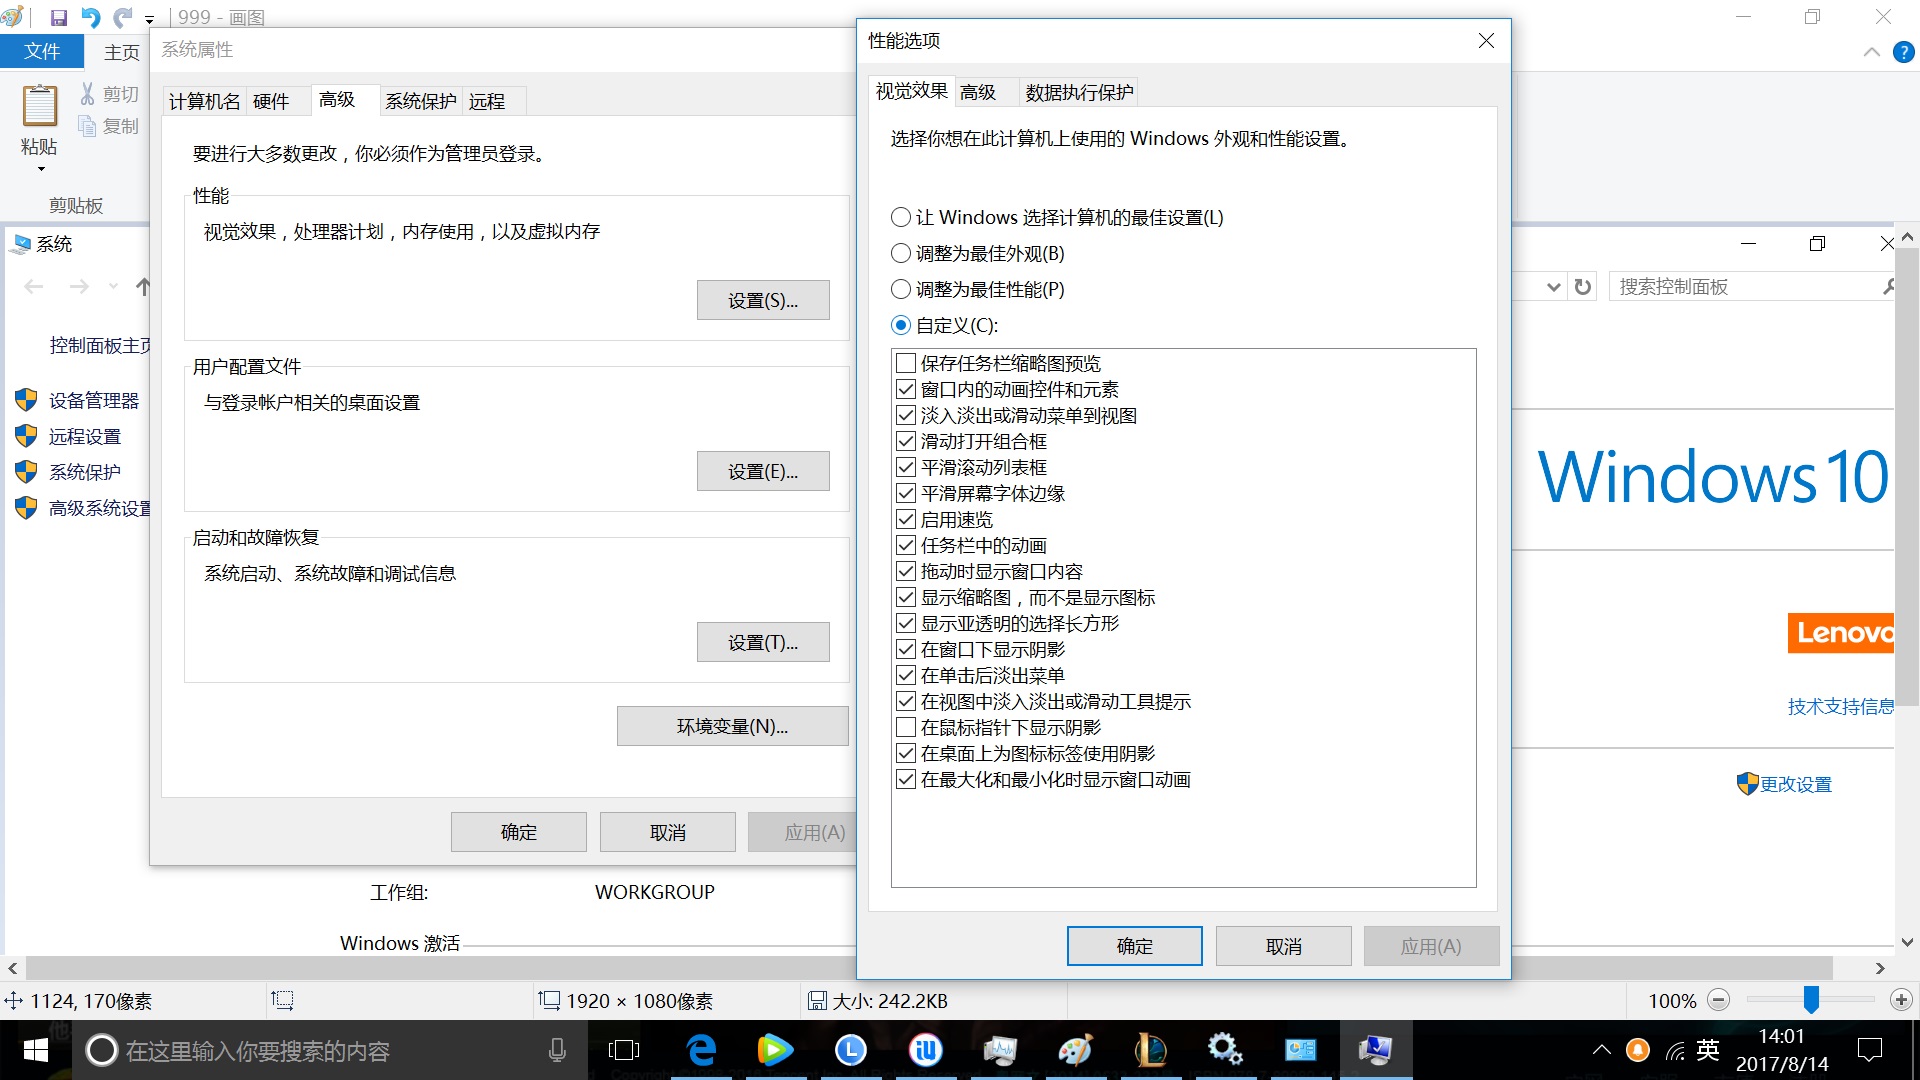Viewport: 1920px width, 1080px height.
Task: Open Microsoft Edge from the taskbar
Action: (701, 1050)
